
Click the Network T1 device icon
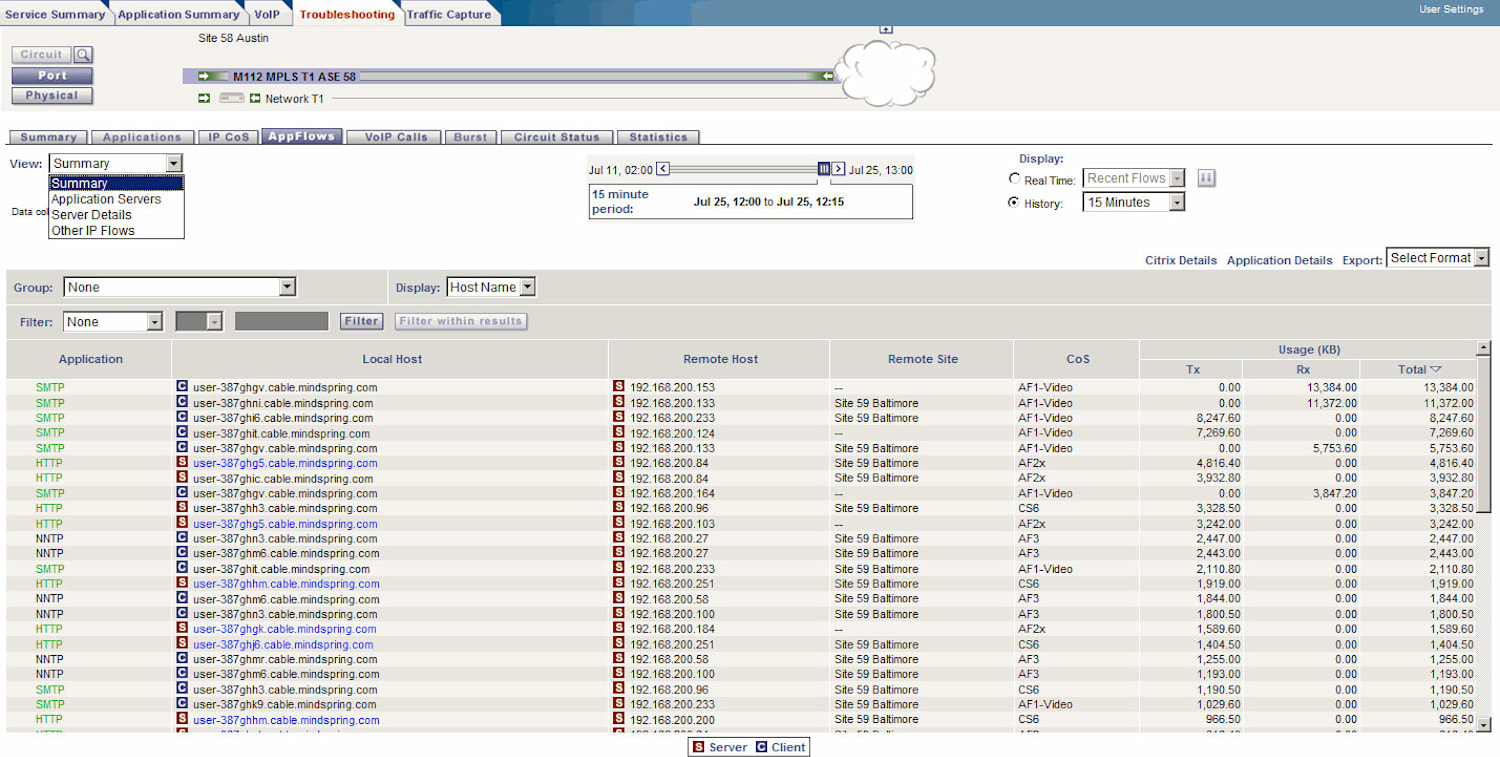232,98
